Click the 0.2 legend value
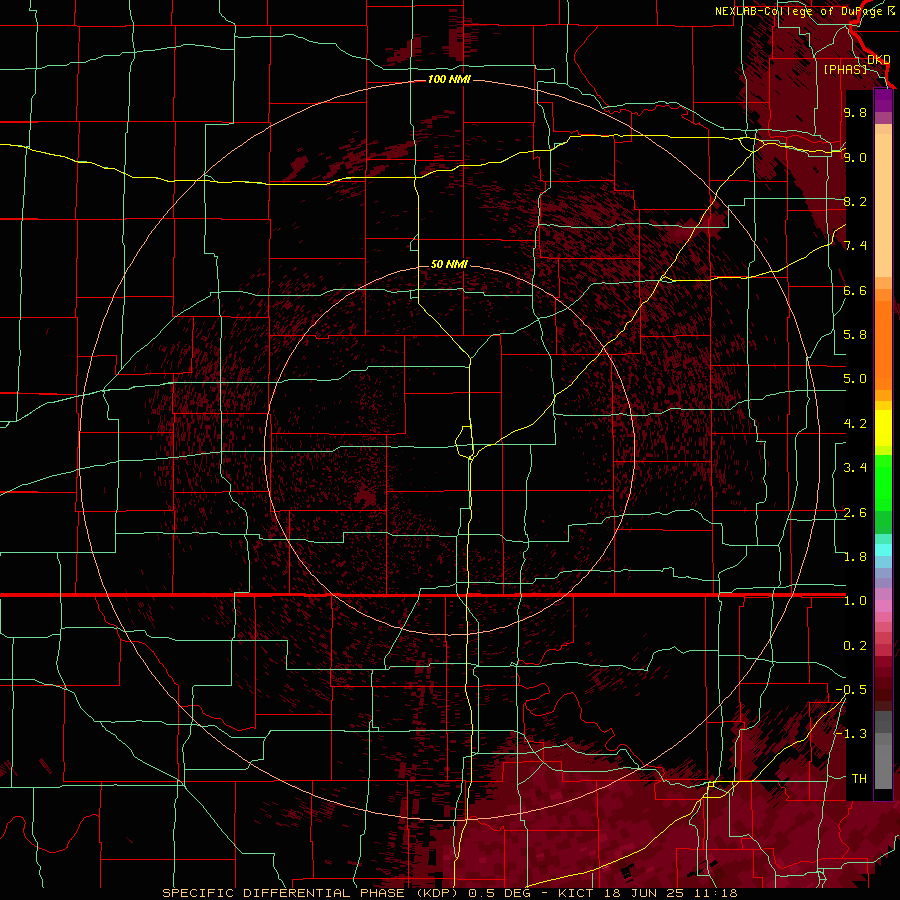900x900 pixels. (855, 646)
